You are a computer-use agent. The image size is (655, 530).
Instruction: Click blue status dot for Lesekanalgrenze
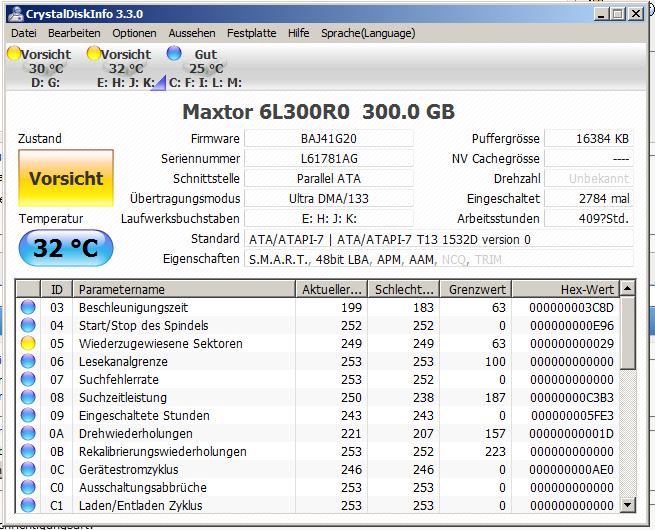(x=28, y=361)
